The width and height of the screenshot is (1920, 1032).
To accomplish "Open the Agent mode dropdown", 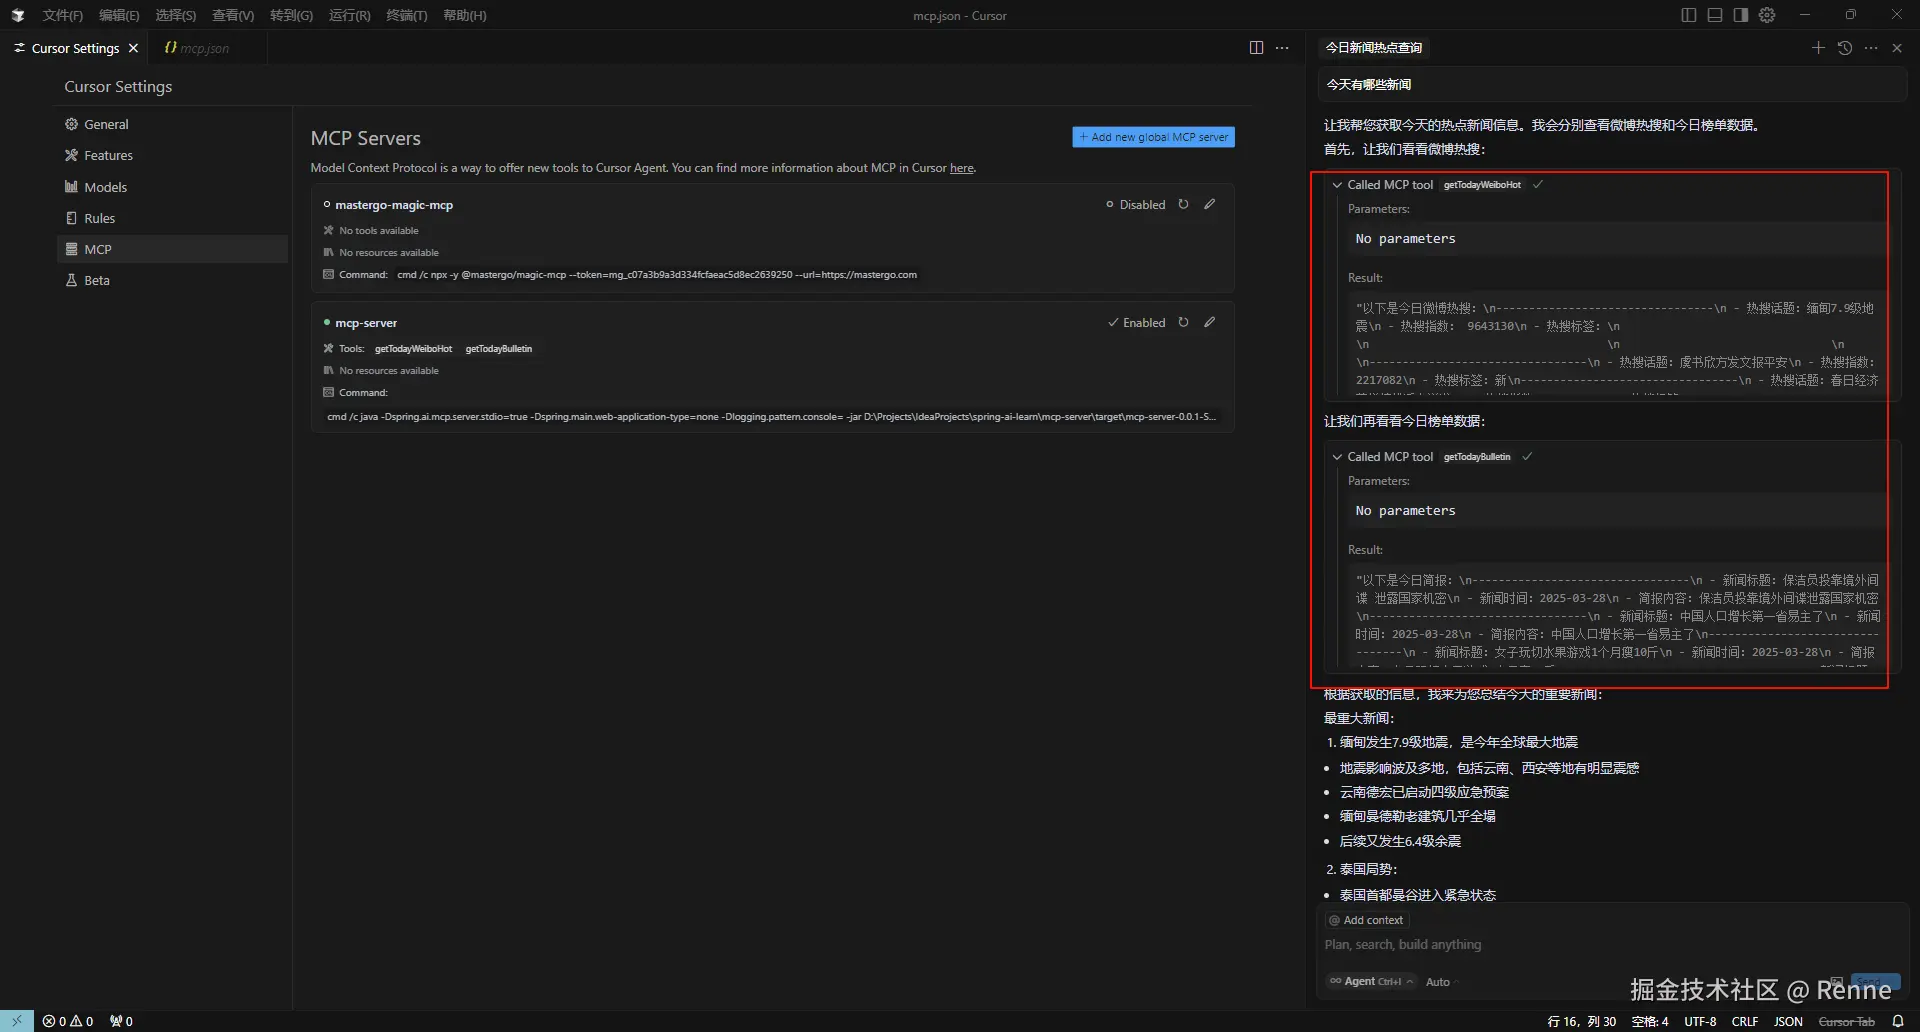I will coord(1371,981).
